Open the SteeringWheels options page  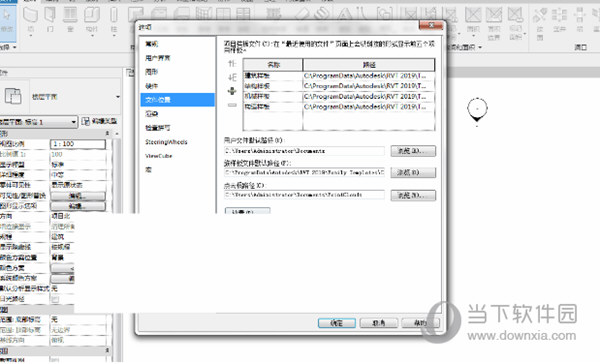[x=166, y=142]
